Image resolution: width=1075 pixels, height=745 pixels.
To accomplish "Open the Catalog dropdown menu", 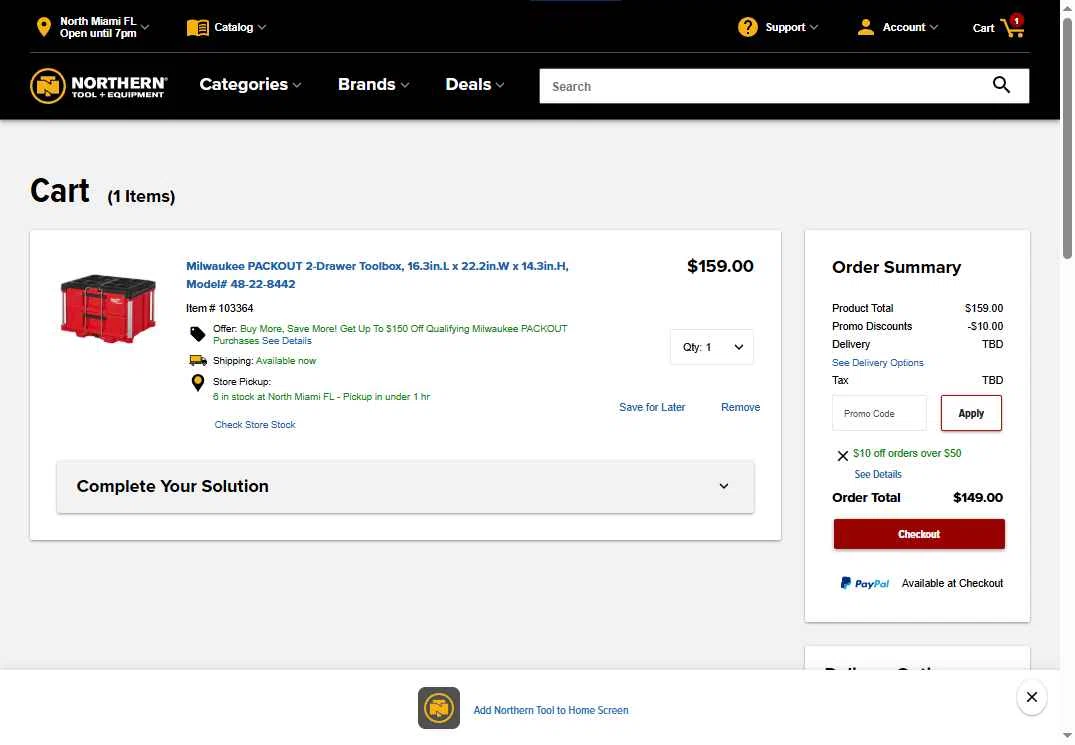I will [240, 27].
